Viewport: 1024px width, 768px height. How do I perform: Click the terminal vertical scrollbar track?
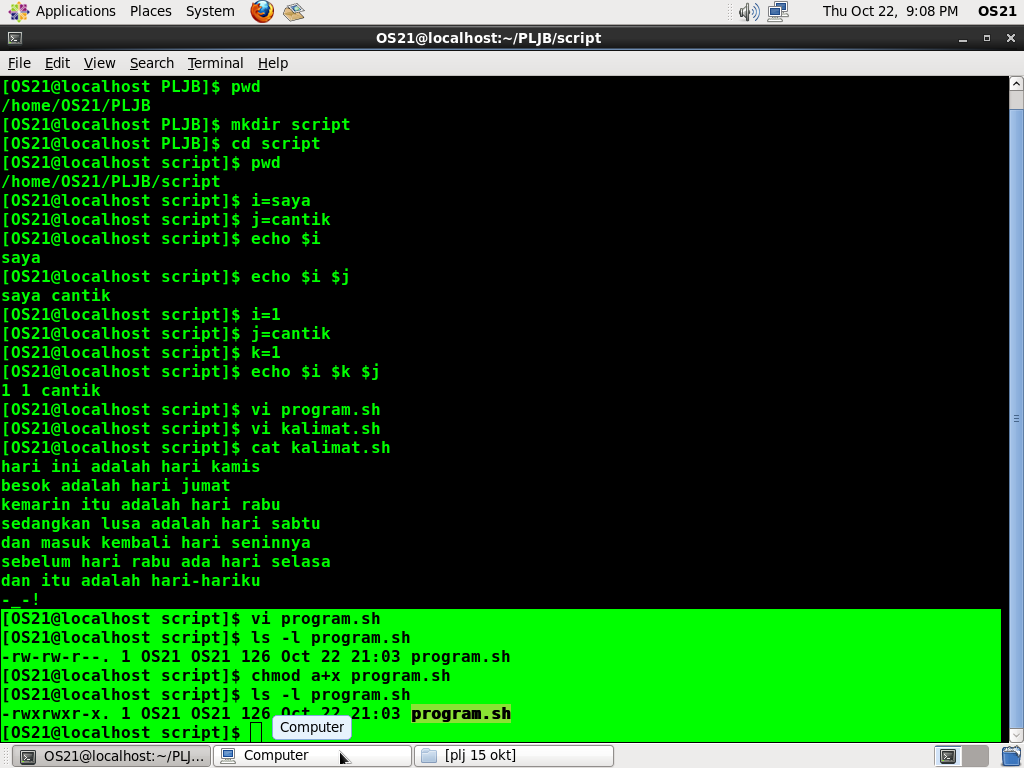point(1016,418)
